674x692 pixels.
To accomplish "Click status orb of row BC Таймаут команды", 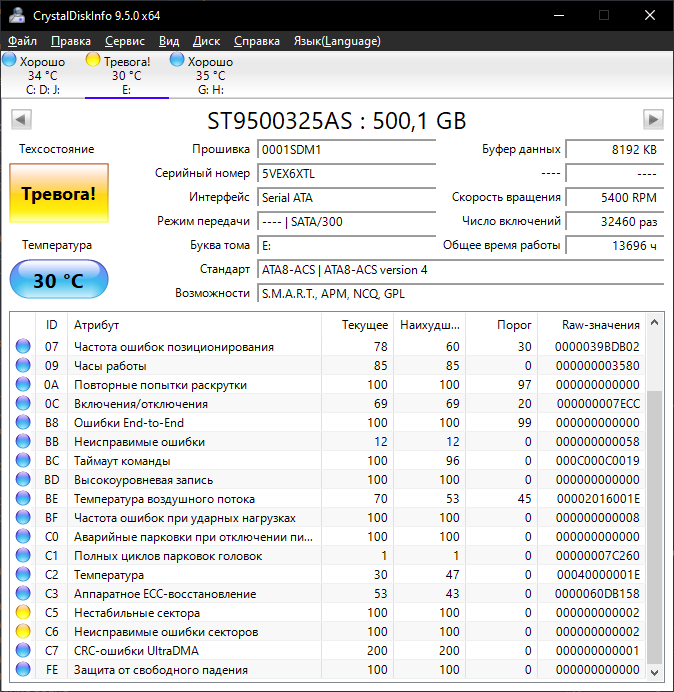I will (x=23, y=460).
